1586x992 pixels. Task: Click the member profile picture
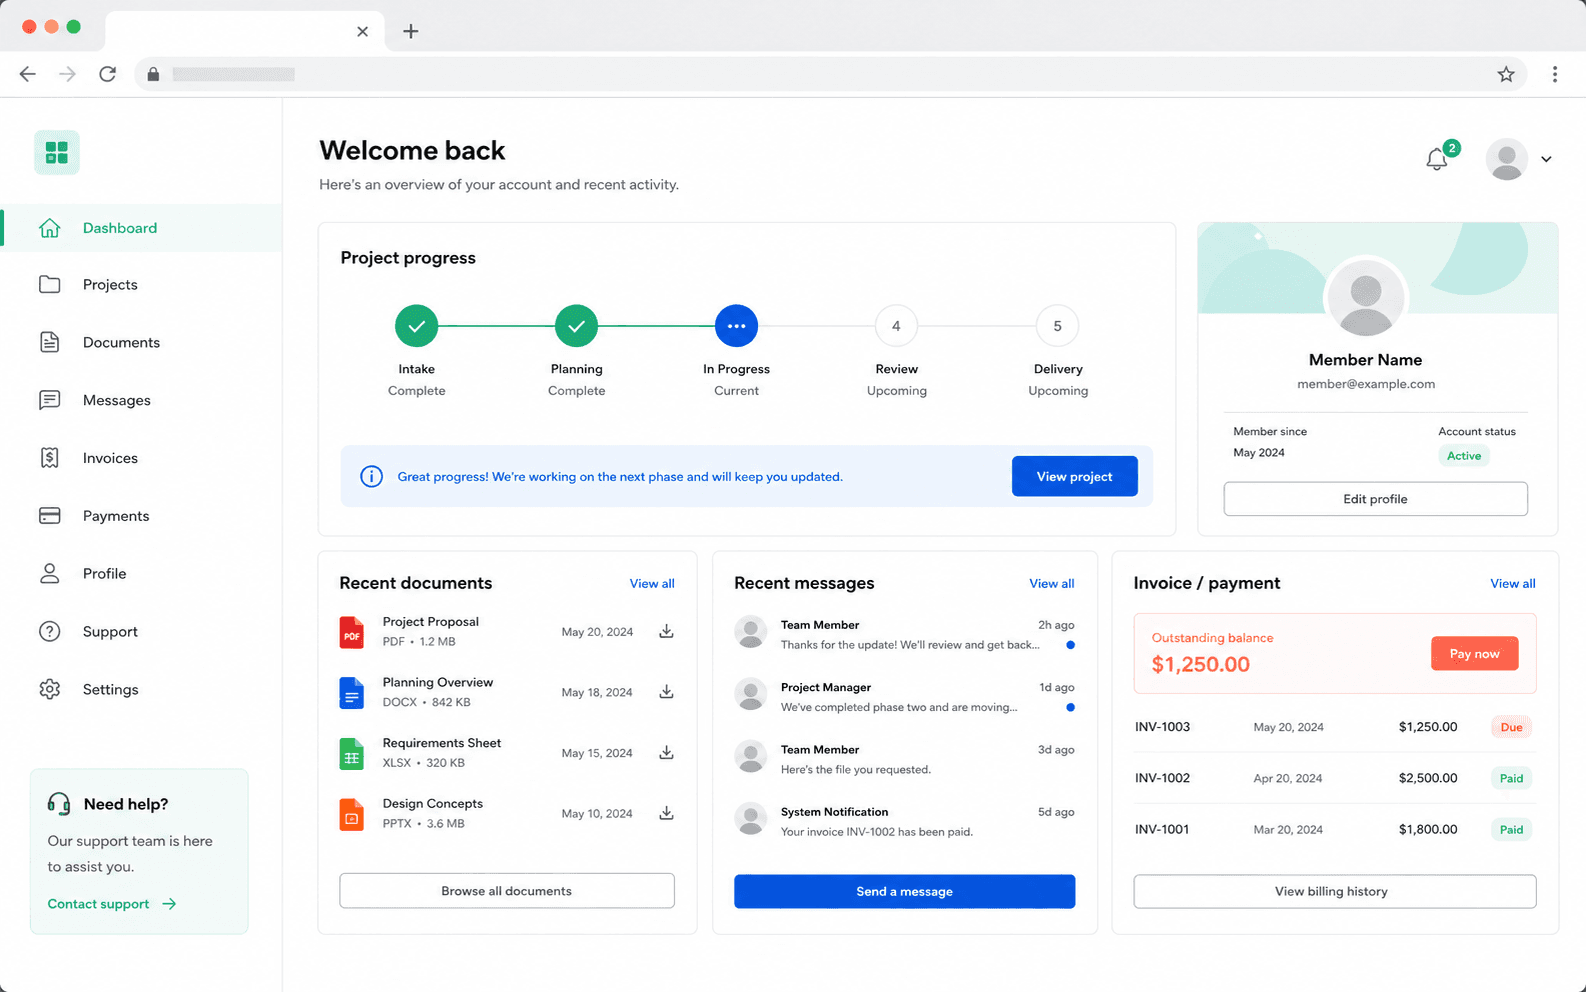coord(1366,298)
